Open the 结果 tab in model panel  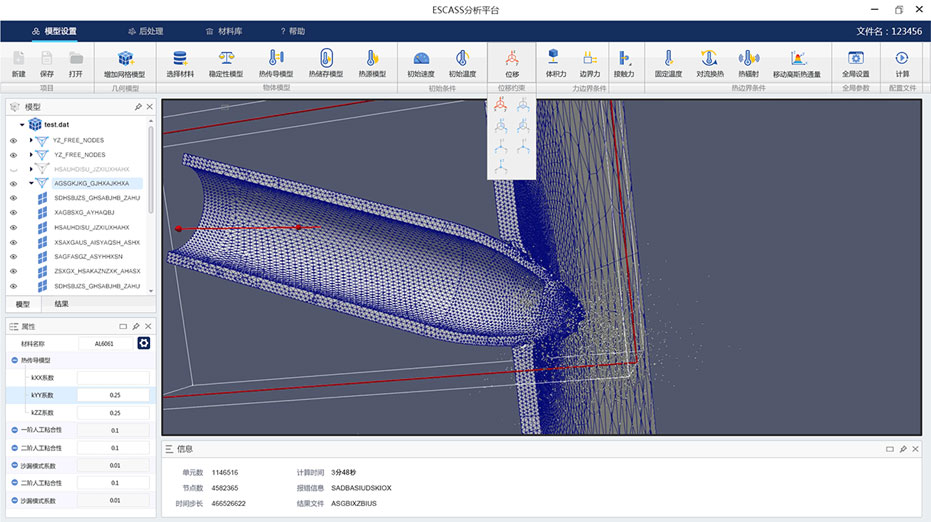(x=62, y=303)
